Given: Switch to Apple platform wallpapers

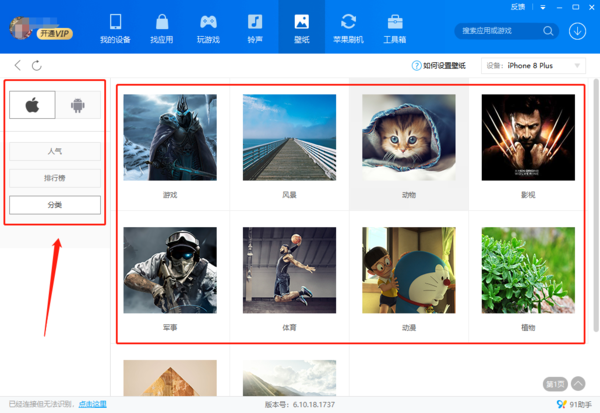Looking at the screenshot, I should coord(32,105).
